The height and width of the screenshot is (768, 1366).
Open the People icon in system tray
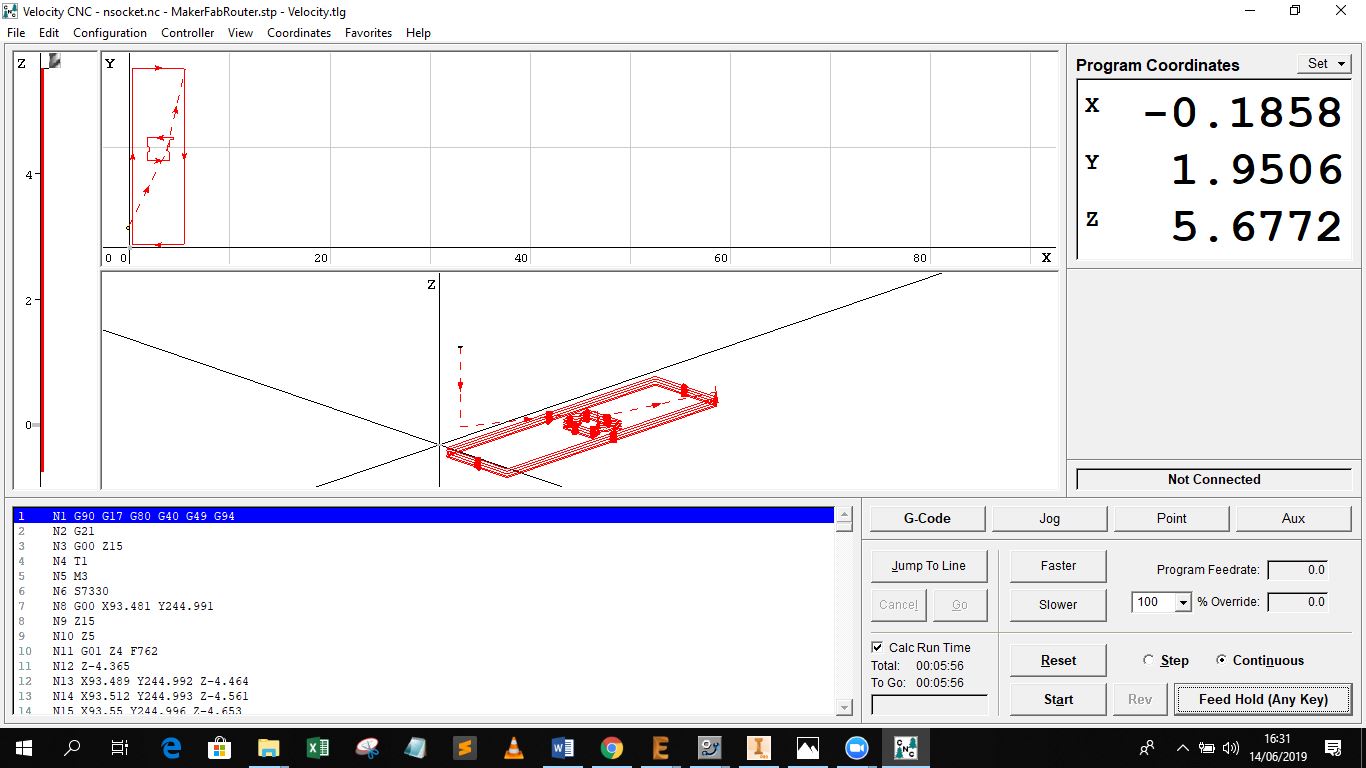[1147, 747]
